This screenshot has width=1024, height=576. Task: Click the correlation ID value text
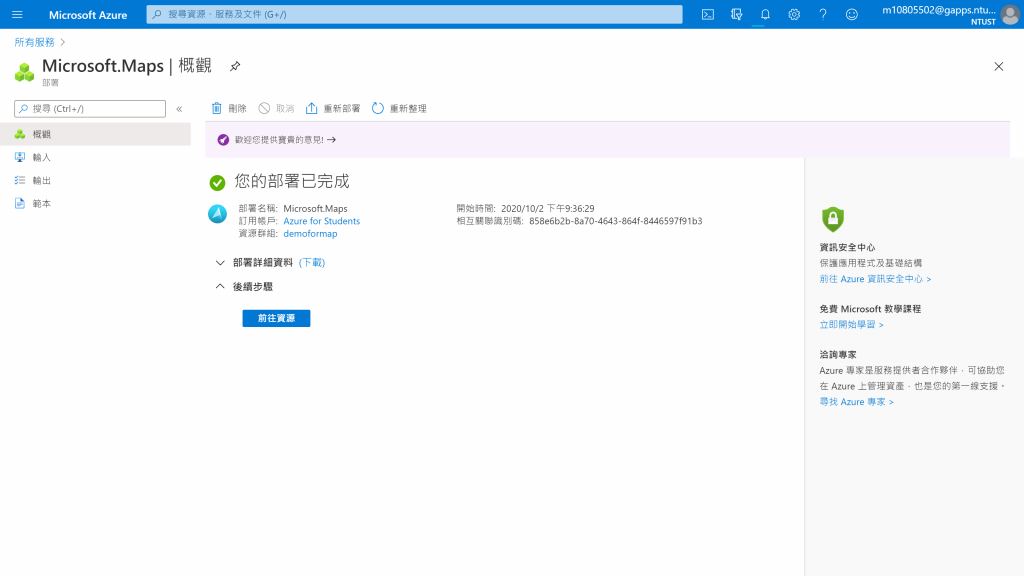click(616, 221)
